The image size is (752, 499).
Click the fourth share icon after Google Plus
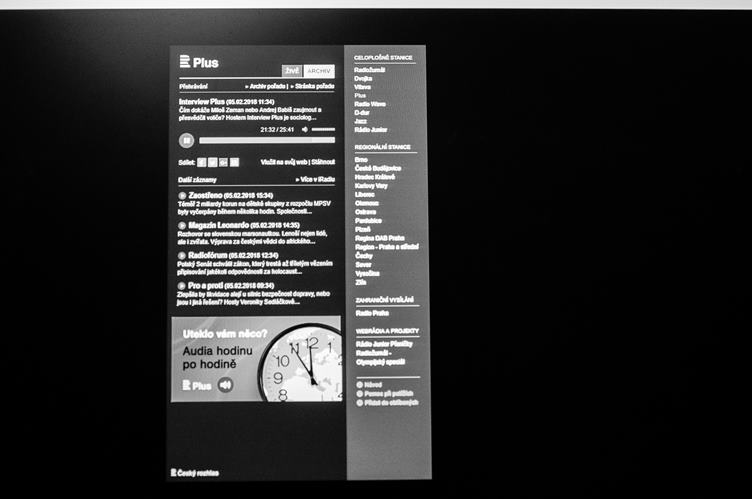(x=235, y=163)
